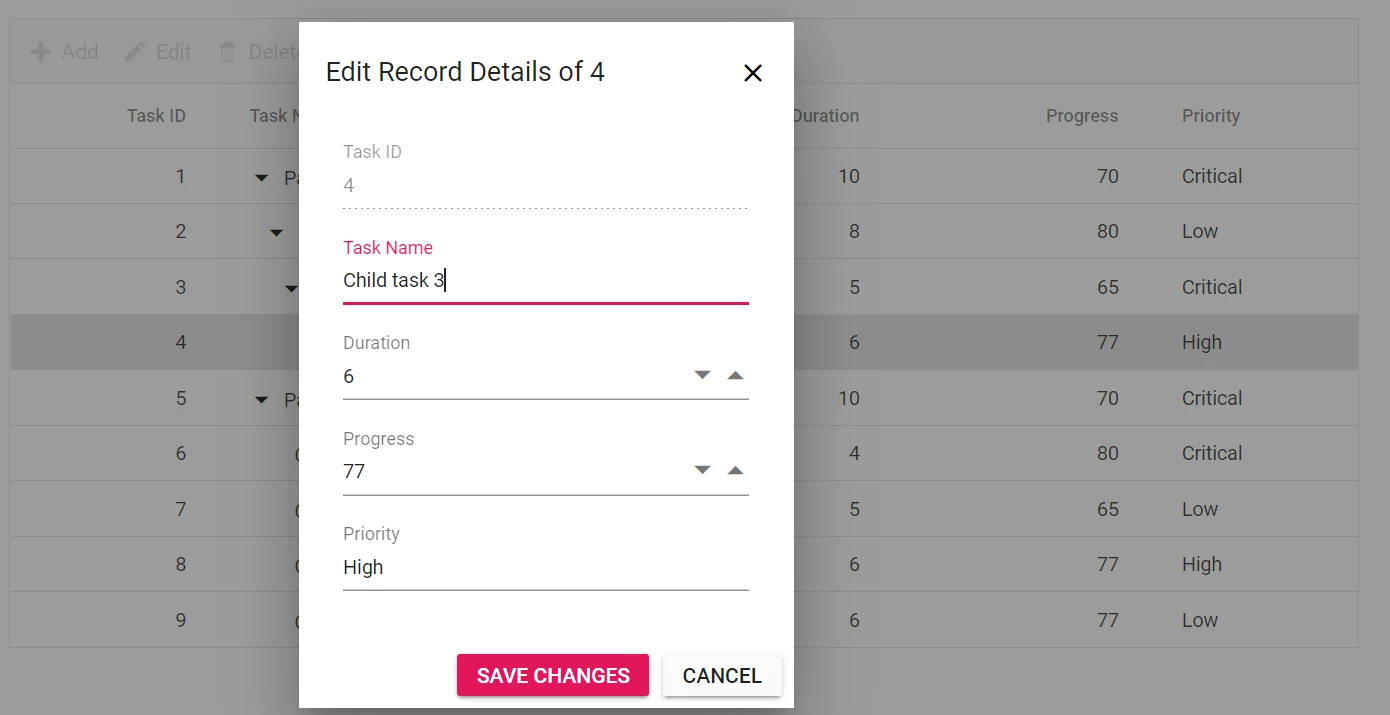Close the Edit Record dialog with the X icon
The image size is (1390, 715).
coord(752,73)
